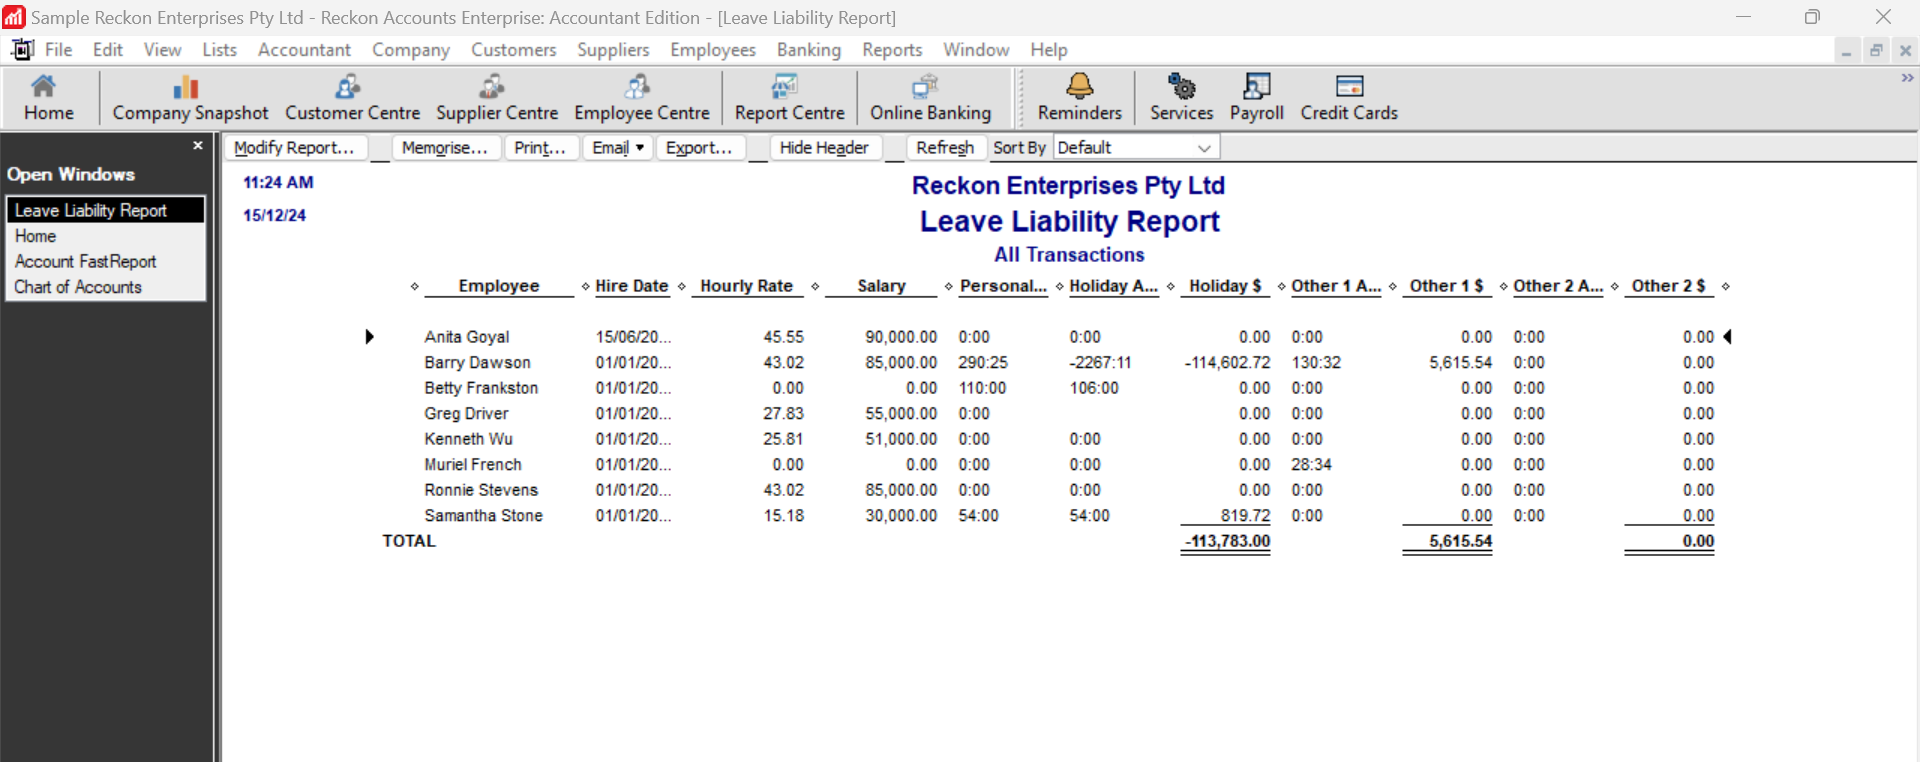
Task: Select Leave Liability Report in Open Windows
Action: [105, 210]
